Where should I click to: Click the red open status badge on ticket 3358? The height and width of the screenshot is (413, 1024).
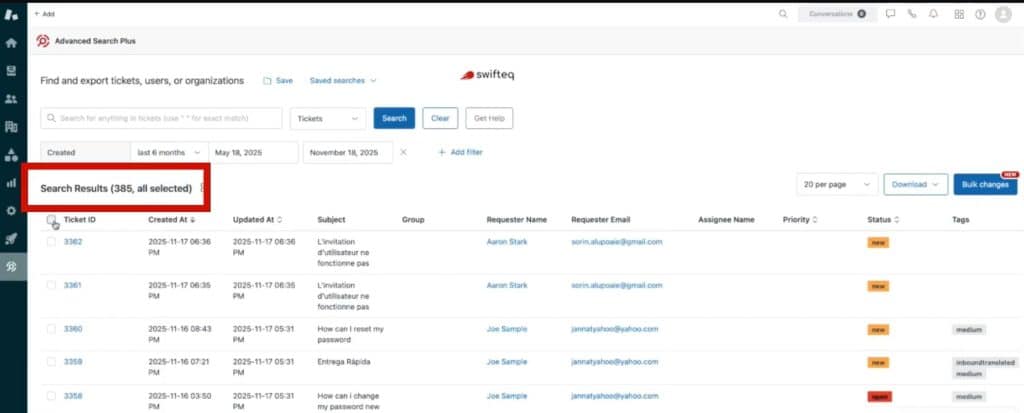(880, 396)
